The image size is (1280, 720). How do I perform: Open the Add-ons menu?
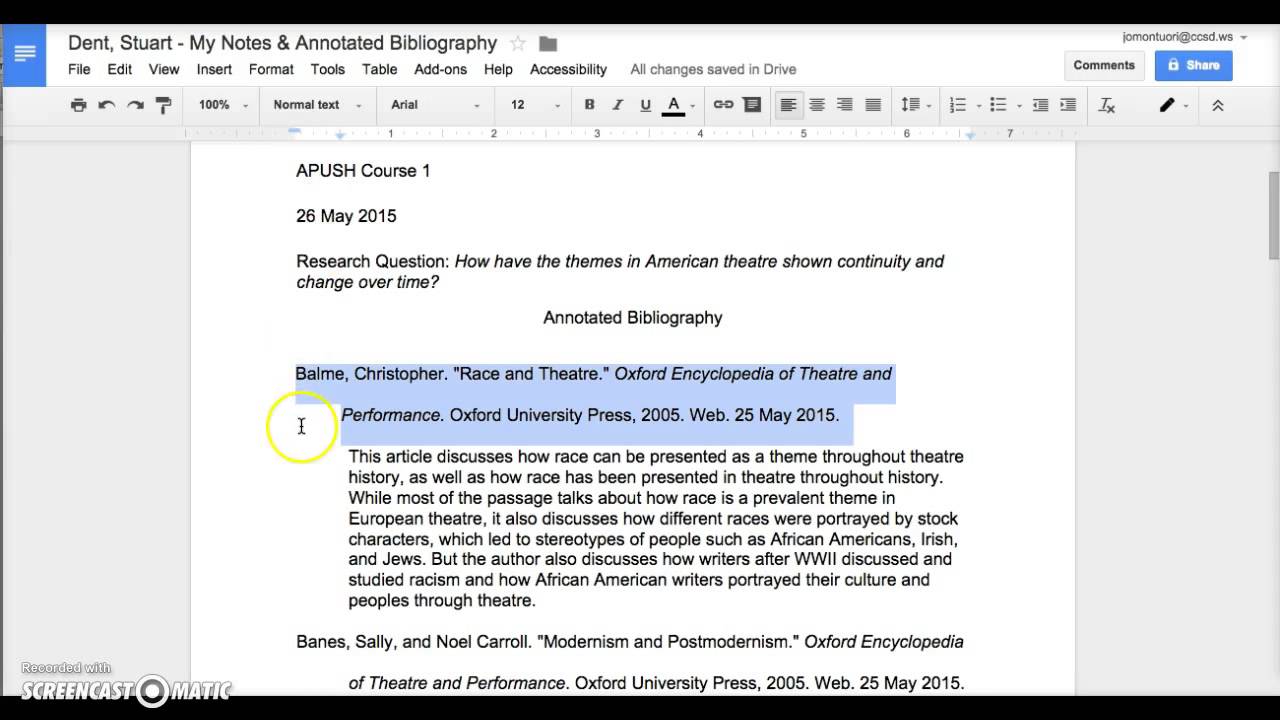click(x=440, y=69)
